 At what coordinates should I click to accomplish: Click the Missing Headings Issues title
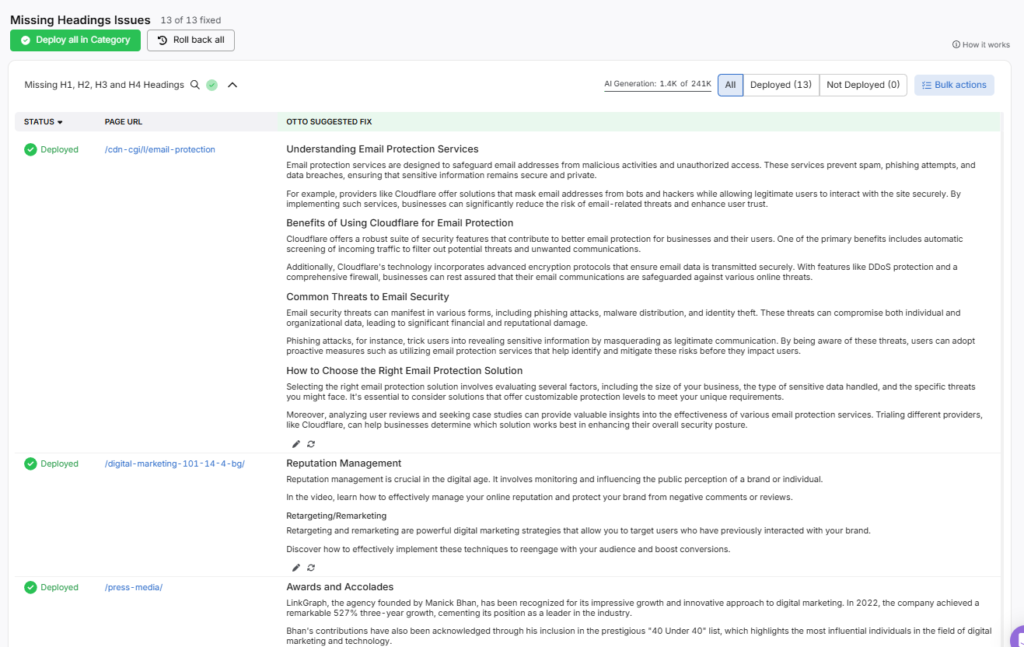tap(80, 20)
